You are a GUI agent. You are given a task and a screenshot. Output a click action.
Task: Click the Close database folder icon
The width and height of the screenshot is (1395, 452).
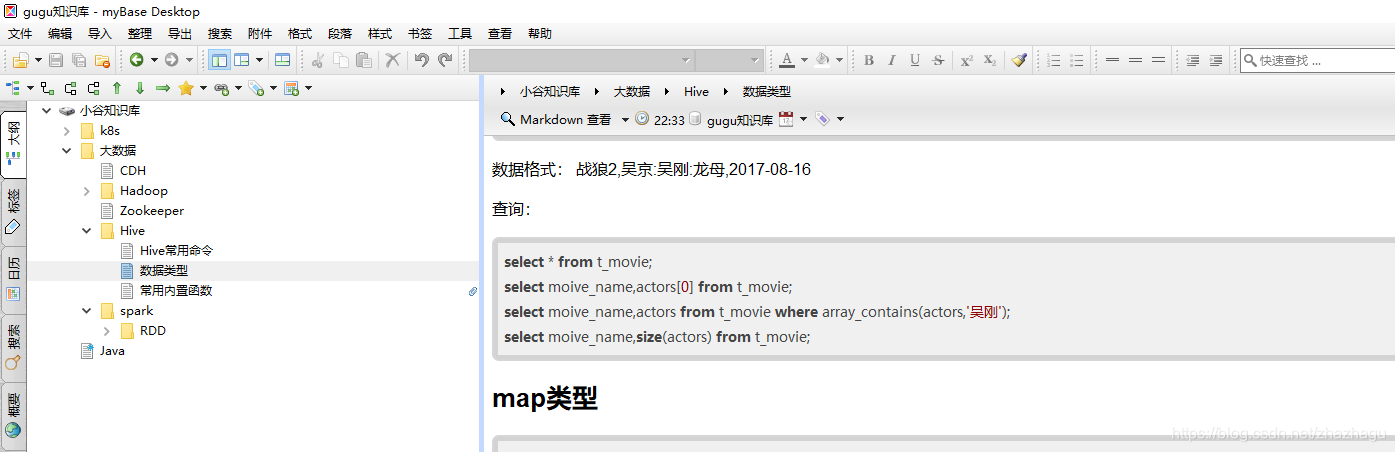104,60
